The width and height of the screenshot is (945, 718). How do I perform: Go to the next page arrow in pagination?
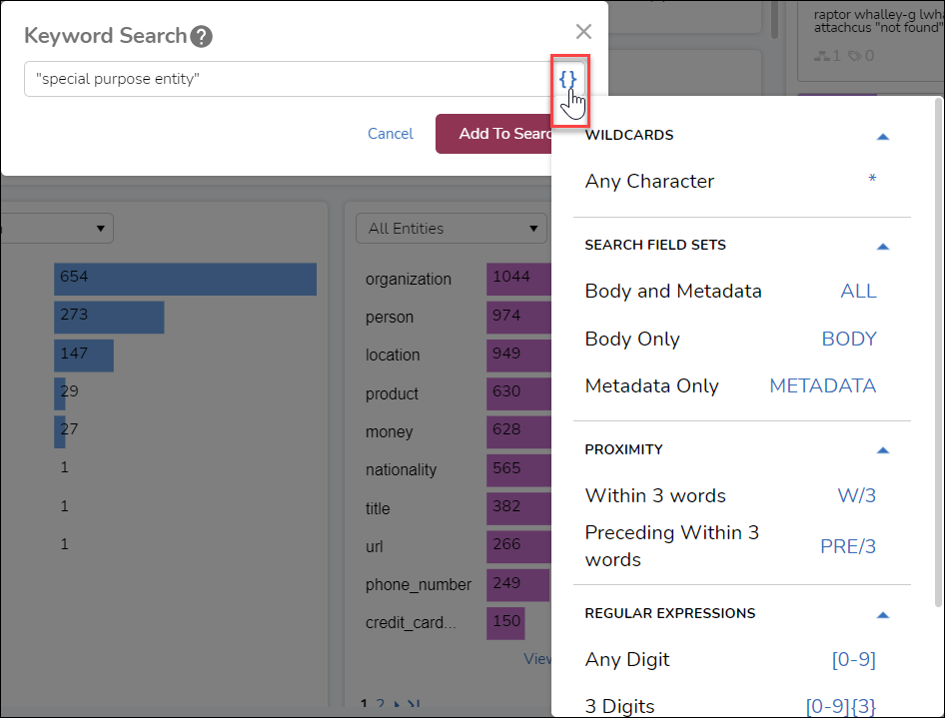point(397,705)
